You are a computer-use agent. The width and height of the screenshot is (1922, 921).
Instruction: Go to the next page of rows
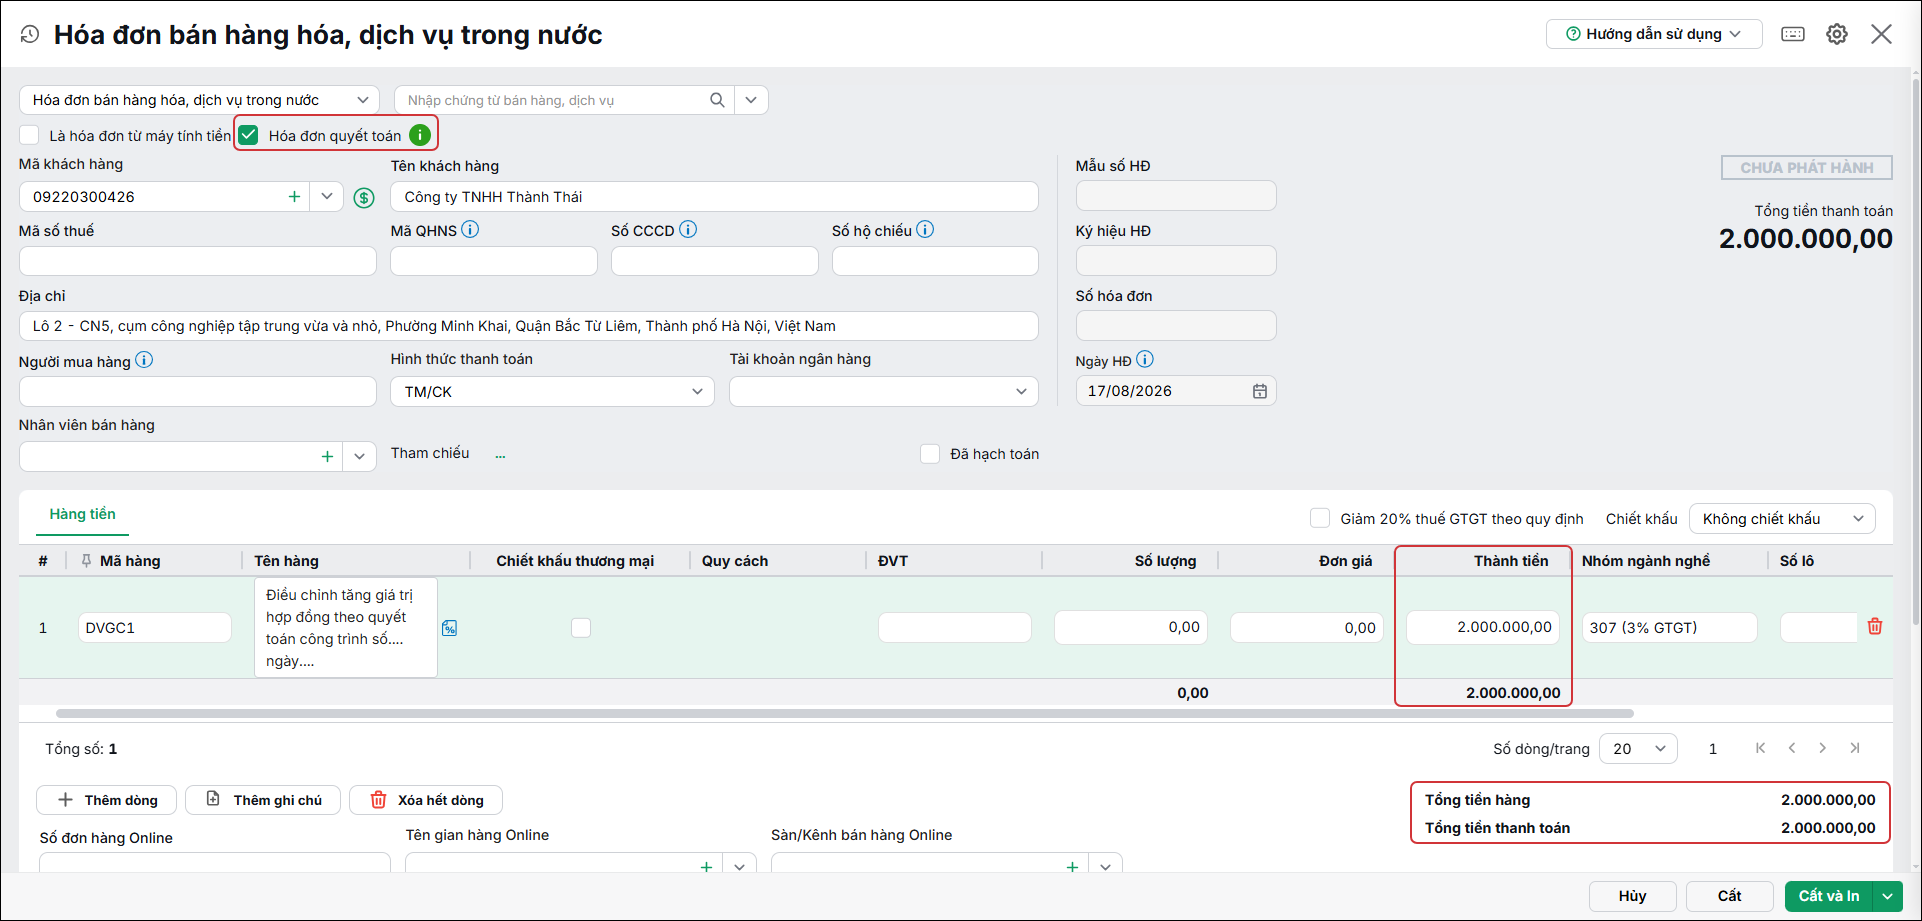point(1823,748)
